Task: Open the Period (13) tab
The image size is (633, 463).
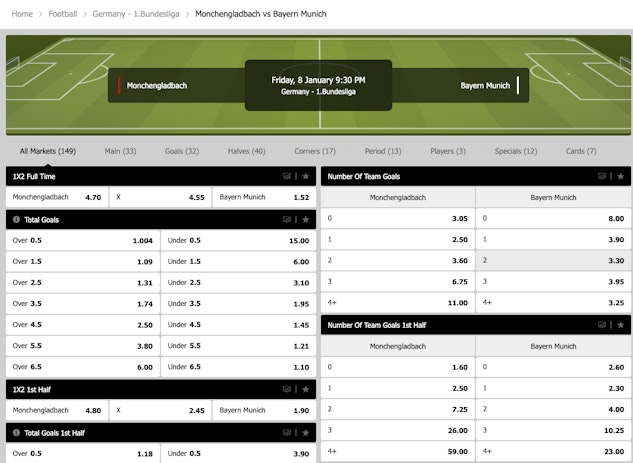Action: (x=383, y=151)
